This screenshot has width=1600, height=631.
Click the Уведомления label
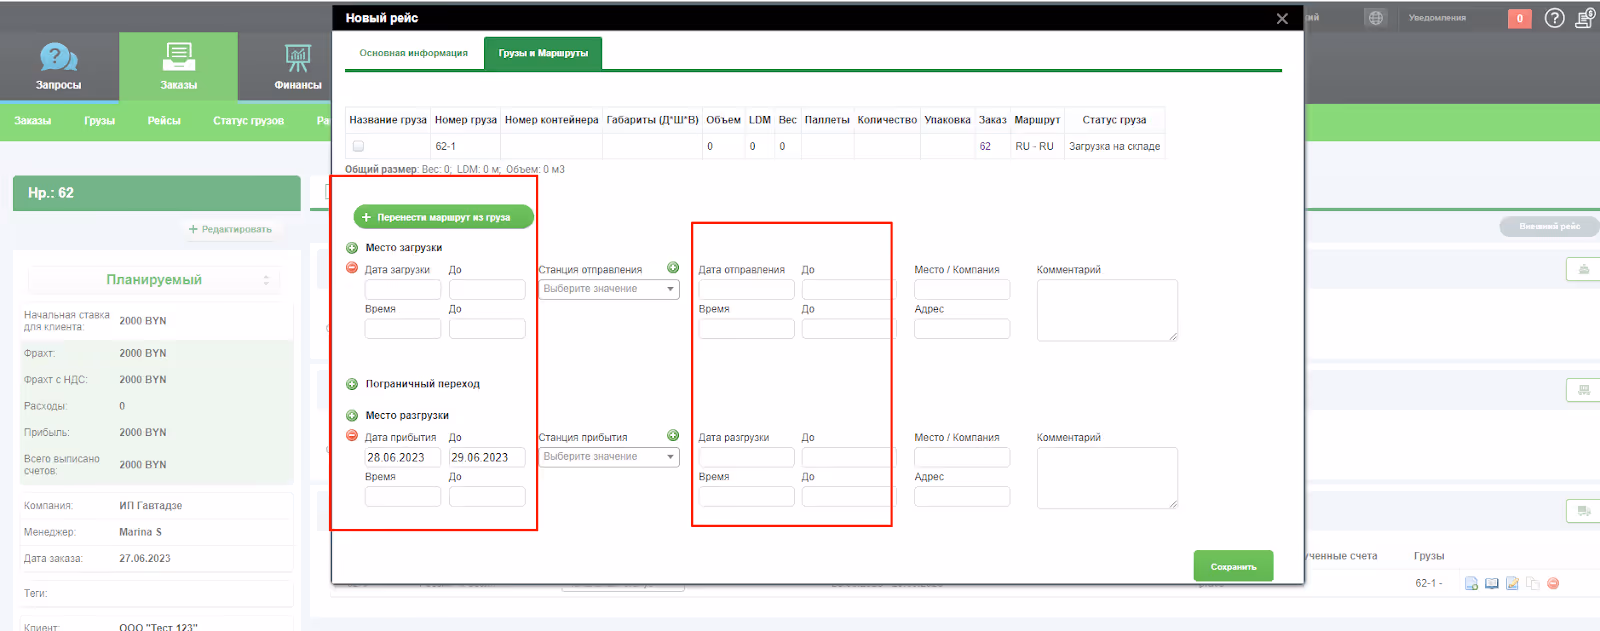click(1437, 18)
